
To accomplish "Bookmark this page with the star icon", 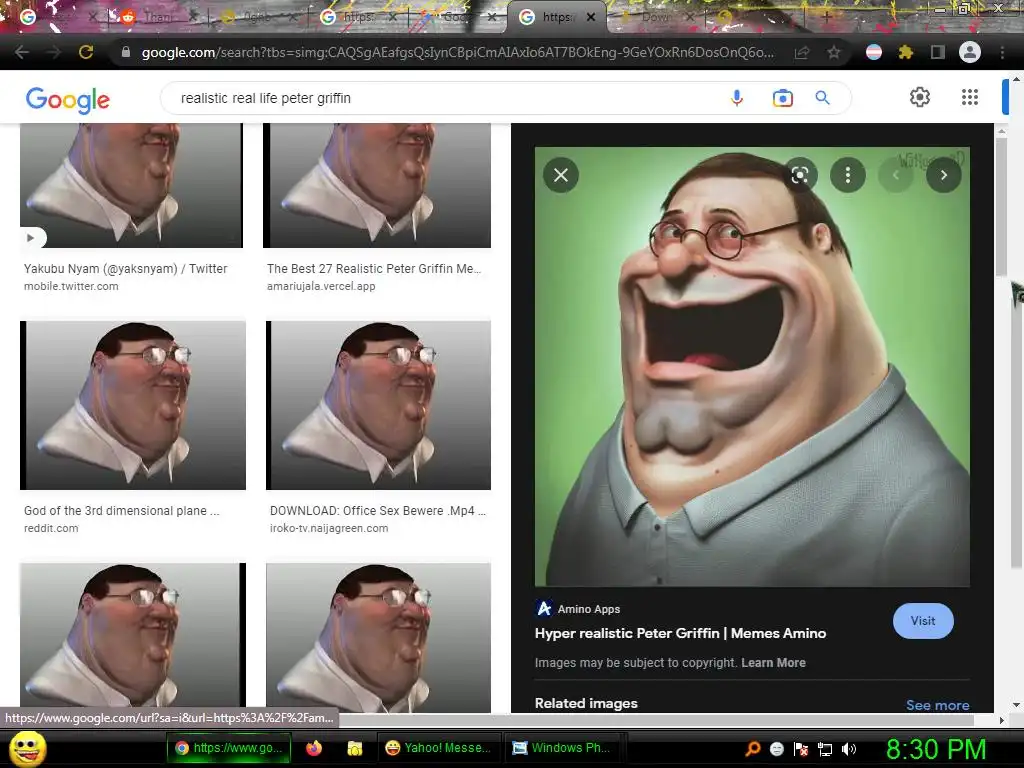I will tap(833, 52).
